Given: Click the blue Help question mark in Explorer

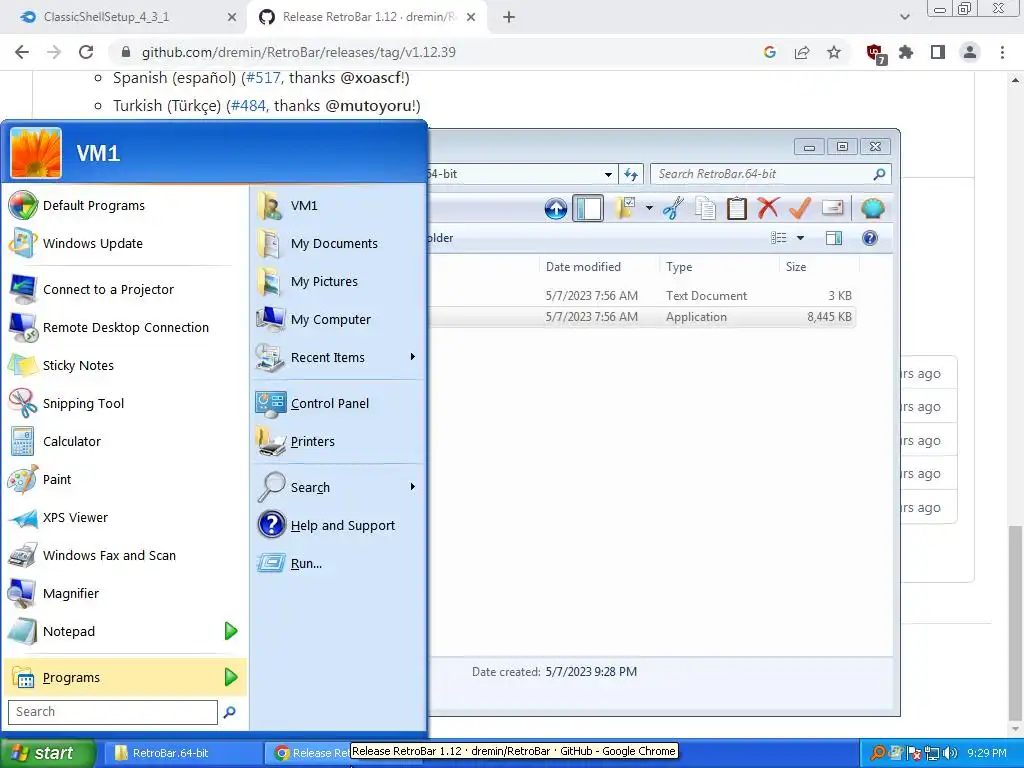Looking at the screenshot, I should (869, 238).
